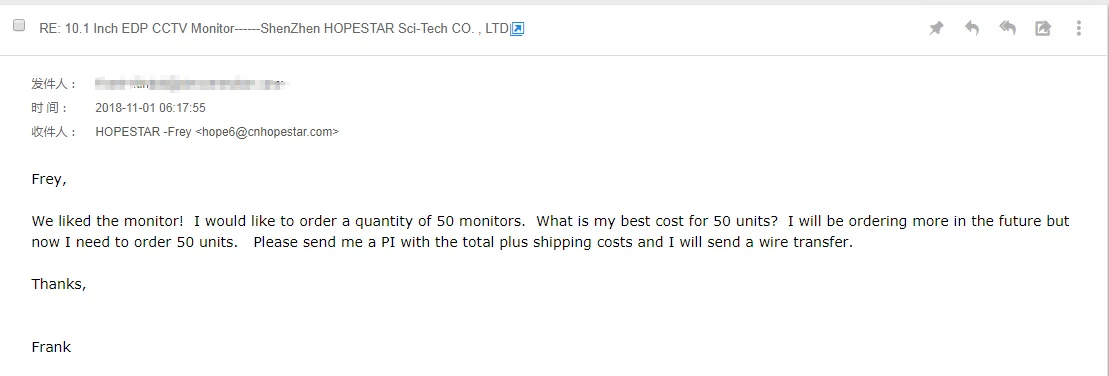Viewport: 1109px width, 376px height.
Task: Click the HOPESTAR -Frey recipient name
Action: (143, 131)
